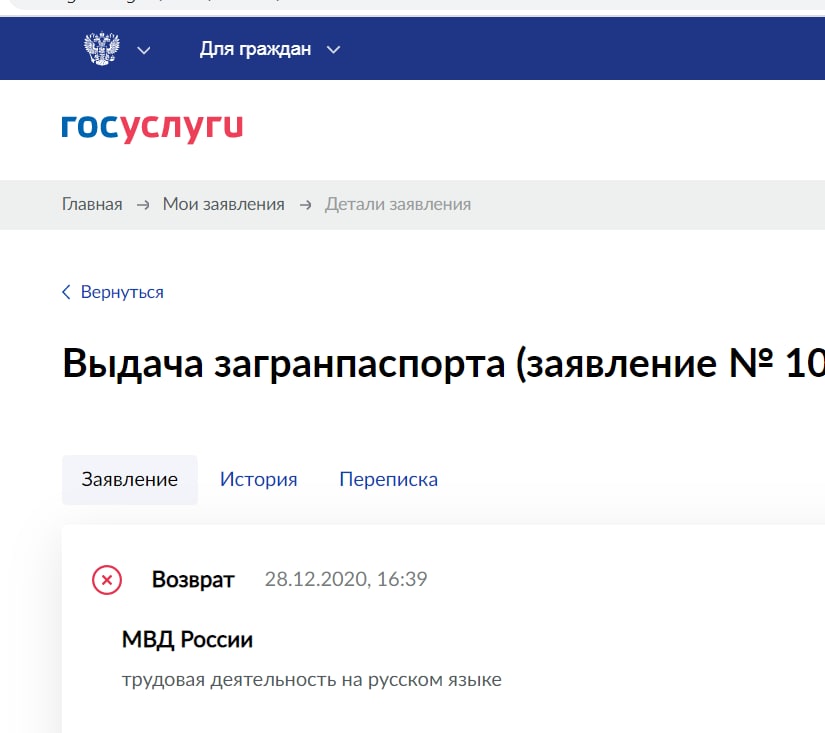Click the date '28.12.2020, 16:39'
This screenshot has width=825, height=733.
click(346, 579)
